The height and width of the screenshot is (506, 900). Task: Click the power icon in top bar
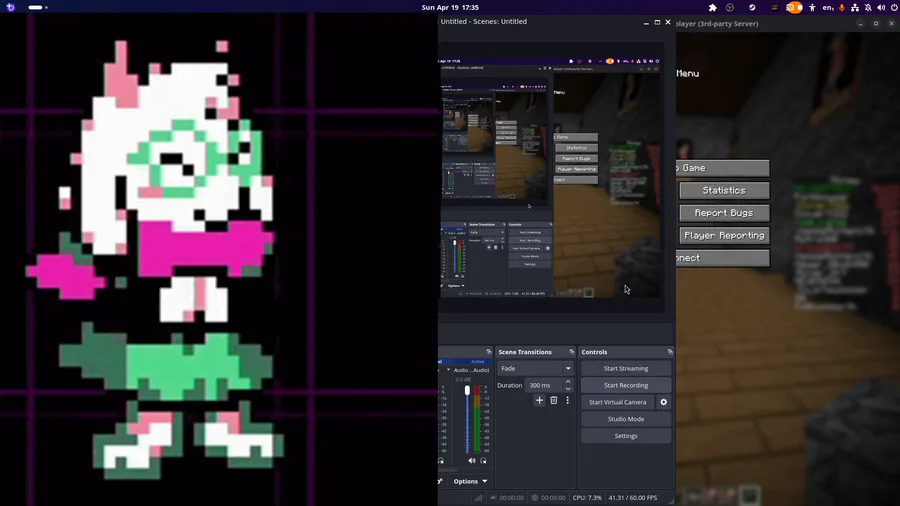pyautogui.click(x=894, y=7)
